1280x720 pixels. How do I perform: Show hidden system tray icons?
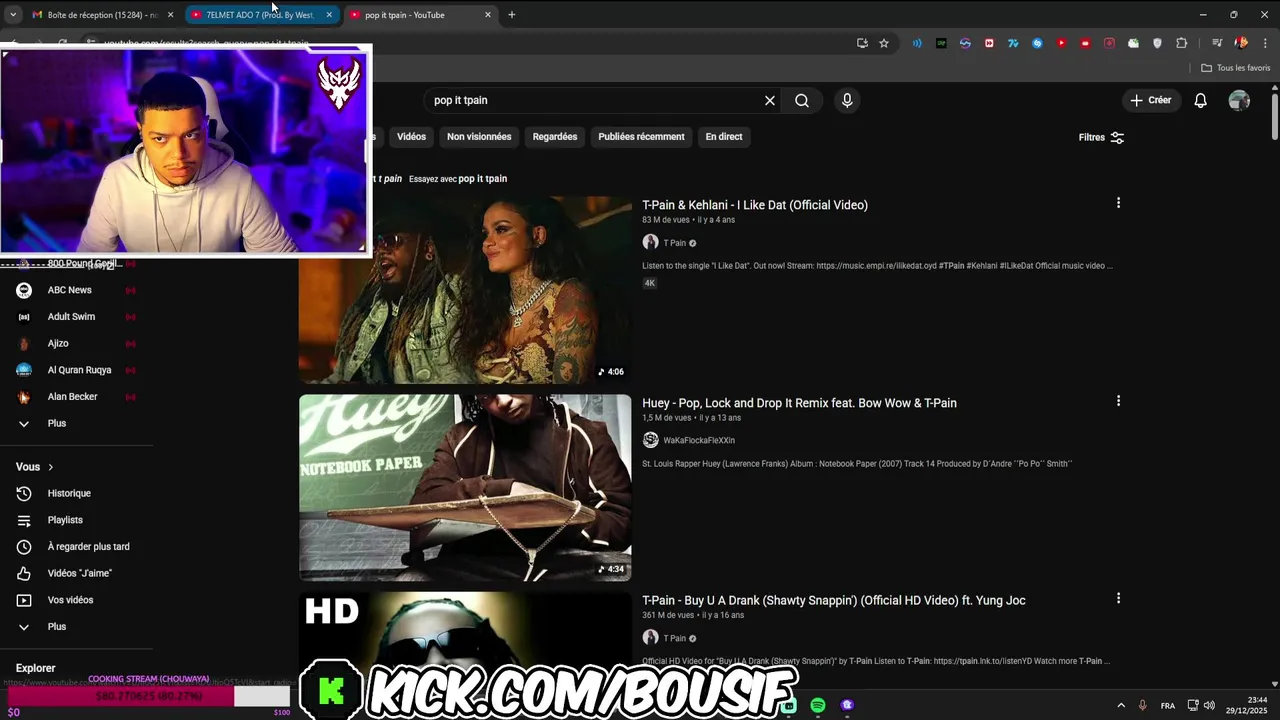(1120, 705)
